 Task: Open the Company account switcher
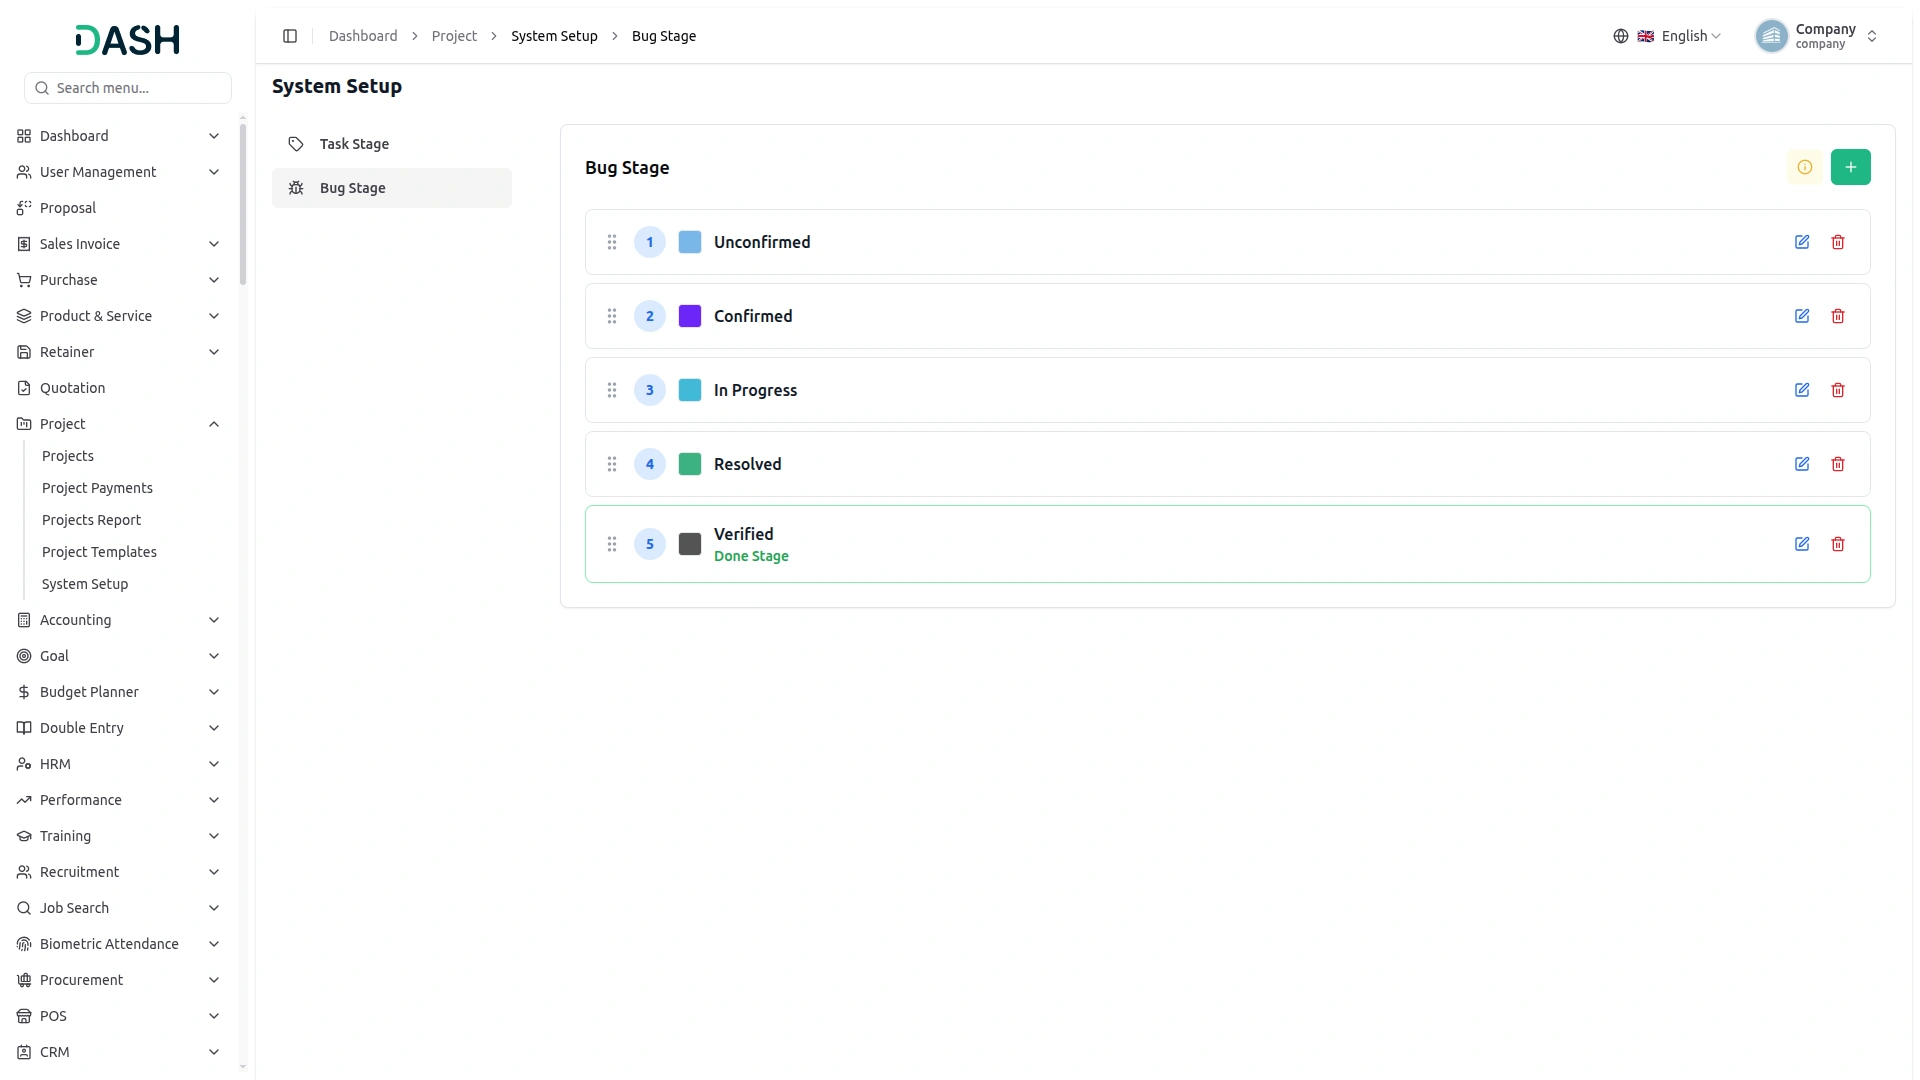coord(1816,36)
